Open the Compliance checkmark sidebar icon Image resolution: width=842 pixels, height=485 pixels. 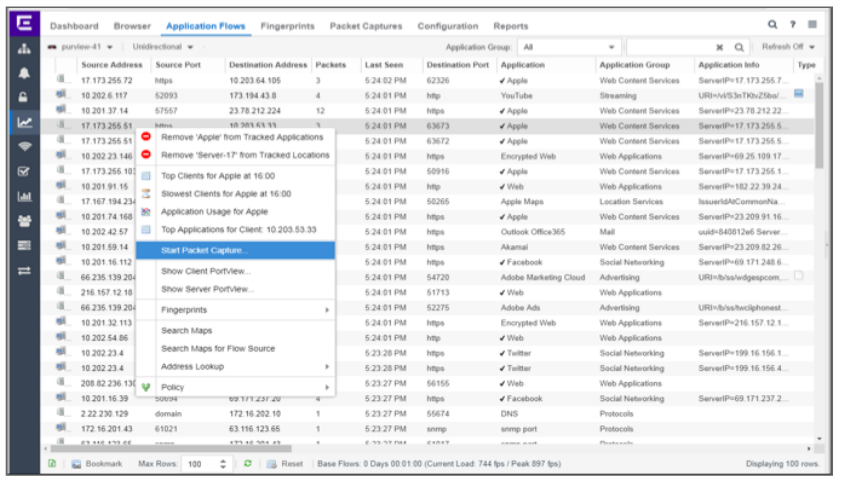24,171
